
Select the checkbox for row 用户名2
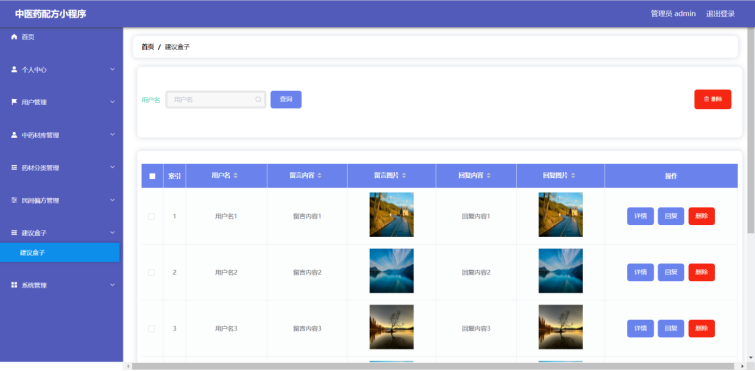tap(151, 272)
